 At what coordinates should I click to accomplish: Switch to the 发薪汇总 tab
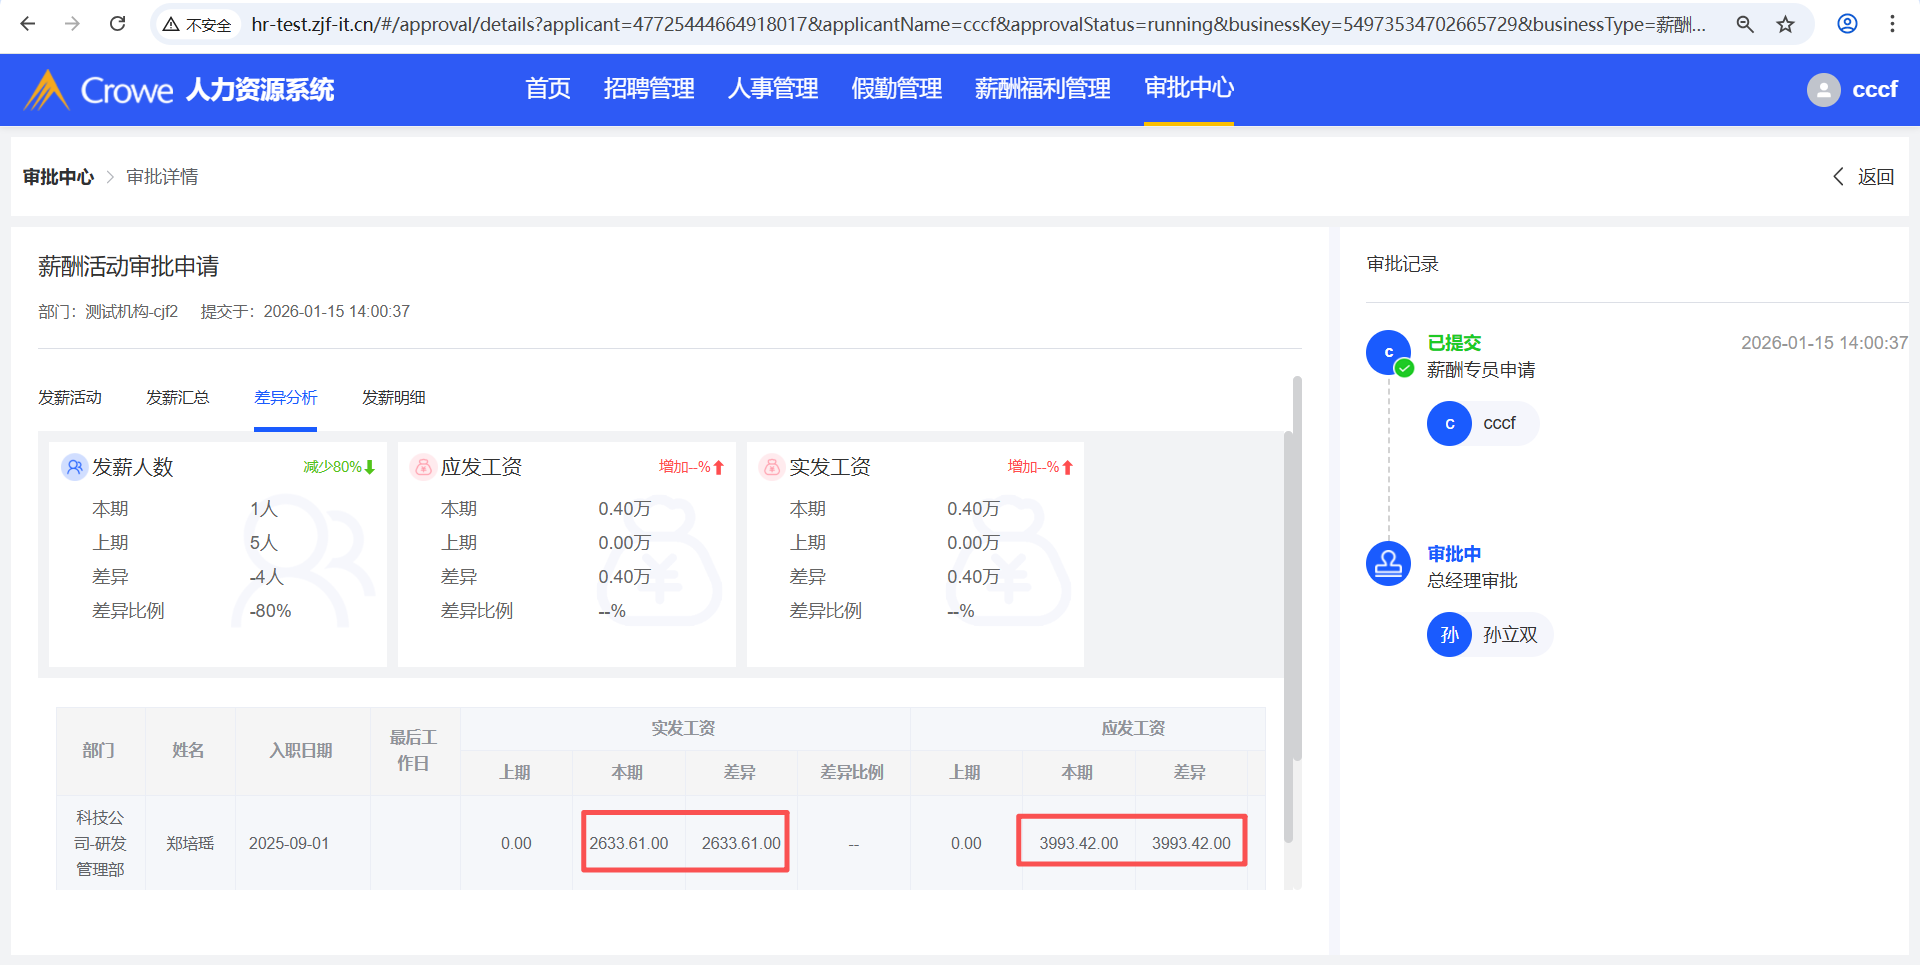pos(178,398)
